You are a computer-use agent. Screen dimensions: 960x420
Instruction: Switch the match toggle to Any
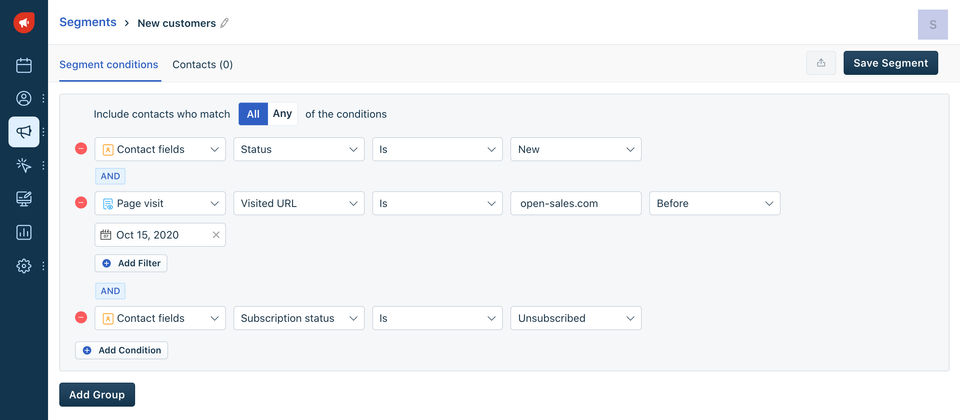[282, 114]
